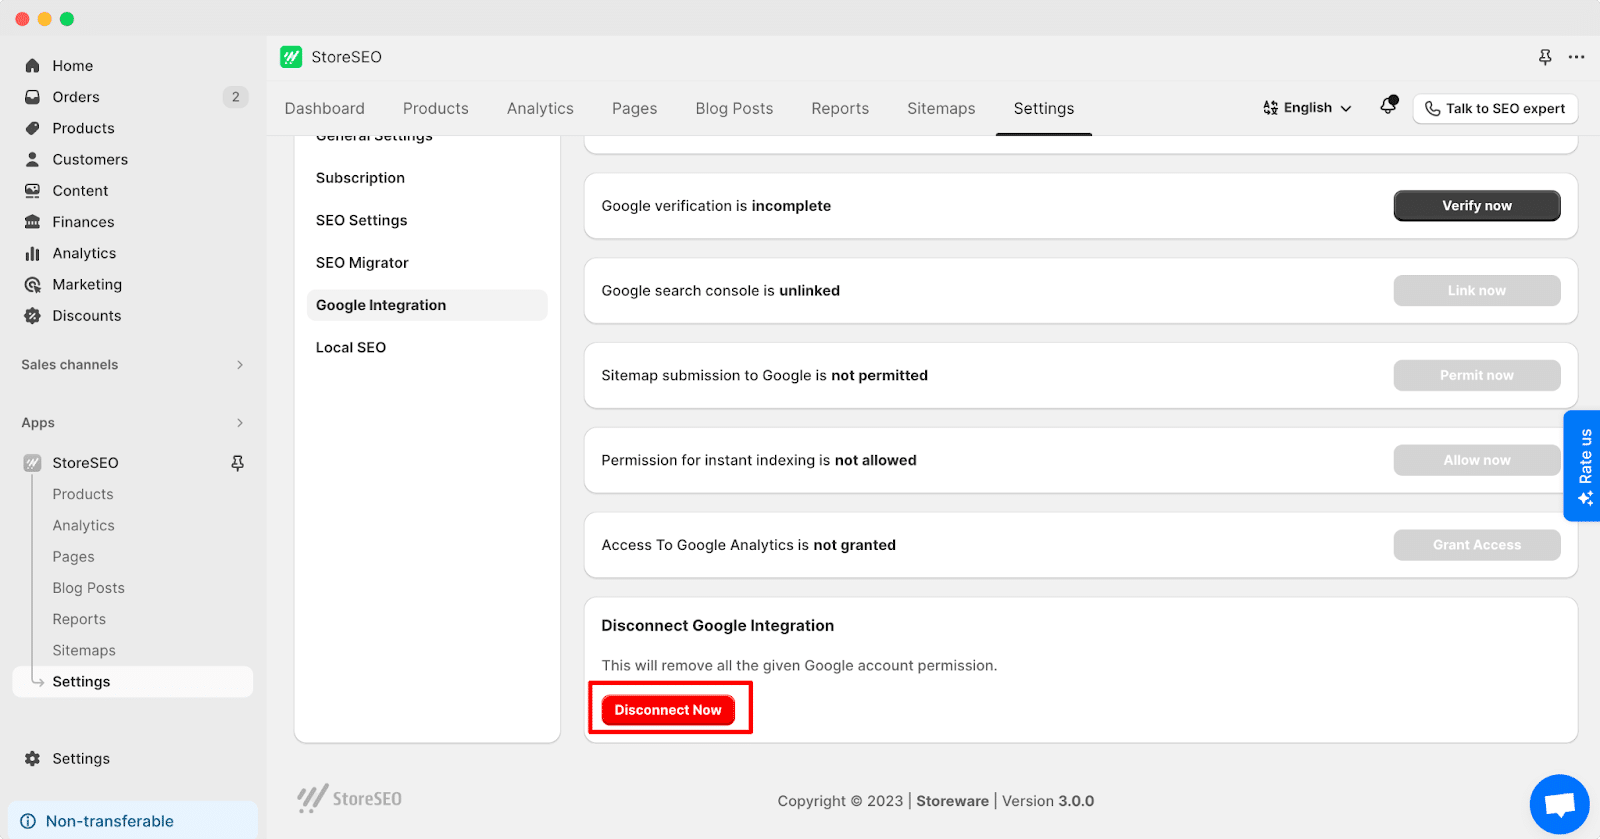Open the Analytics tab in StoreSEO

pyautogui.click(x=540, y=108)
